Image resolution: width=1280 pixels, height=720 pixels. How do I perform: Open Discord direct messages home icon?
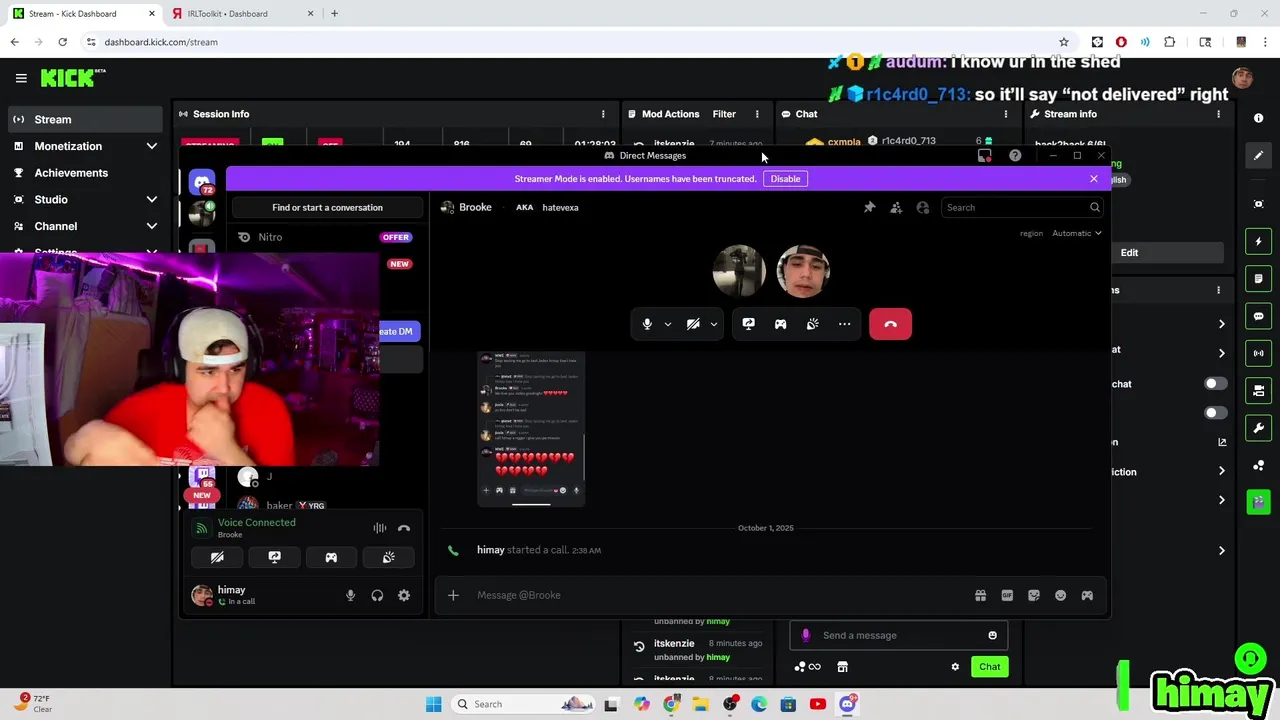203,182
